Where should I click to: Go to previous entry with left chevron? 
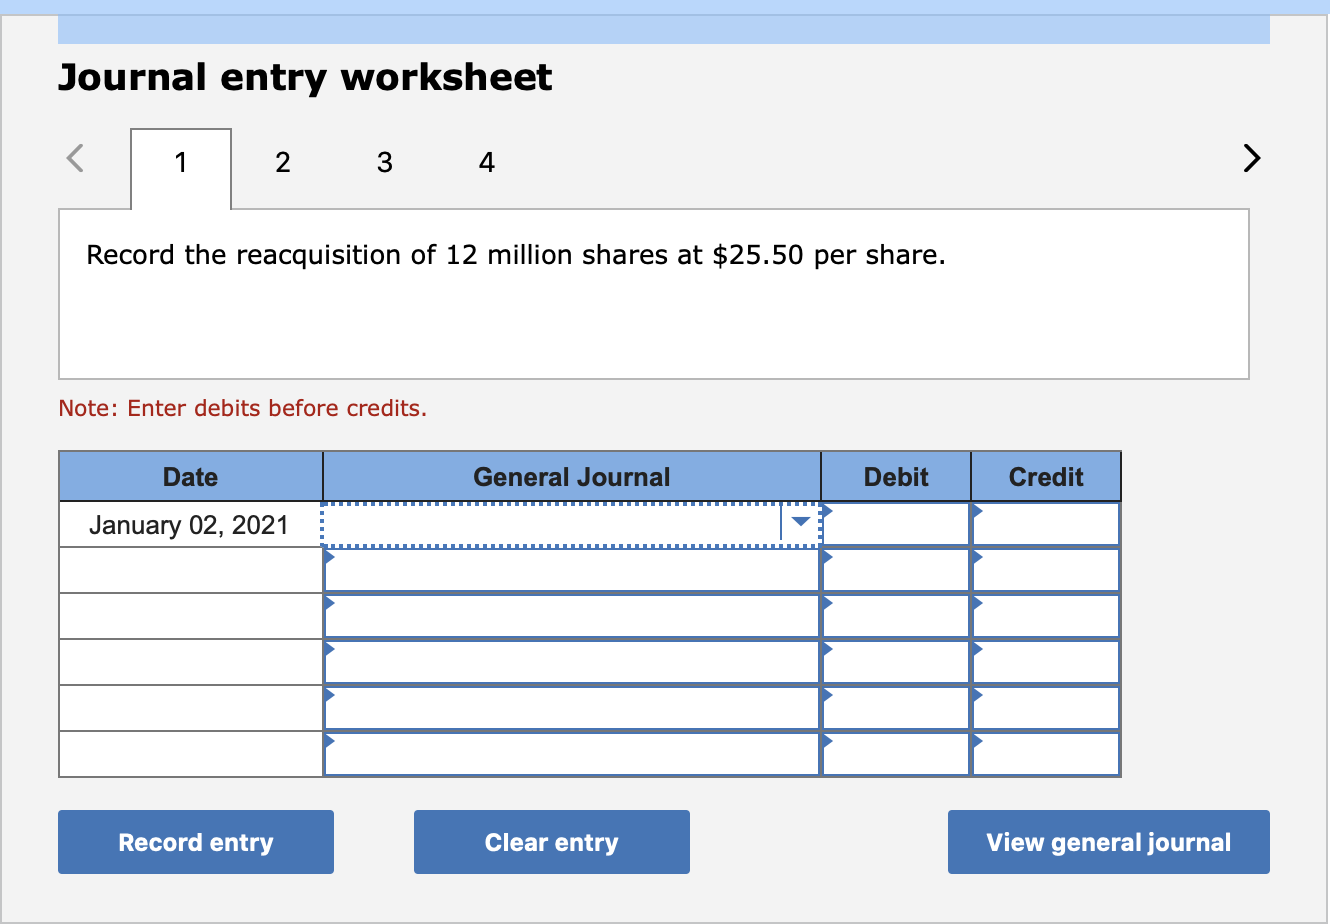click(75, 158)
